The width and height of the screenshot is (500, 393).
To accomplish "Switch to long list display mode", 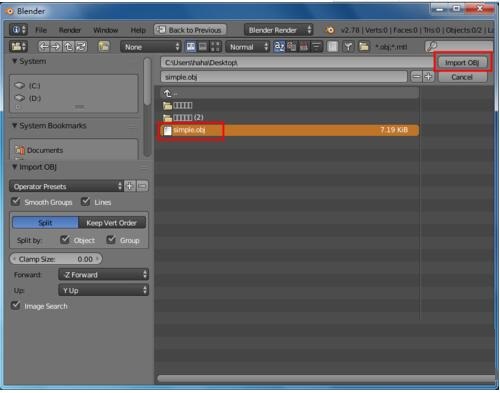I will pyautogui.click(x=203, y=47).
